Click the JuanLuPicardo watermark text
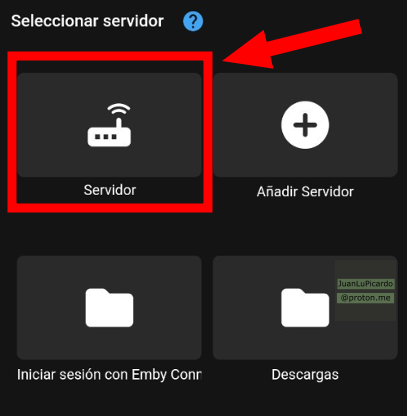407x416 pixels. 366,284
